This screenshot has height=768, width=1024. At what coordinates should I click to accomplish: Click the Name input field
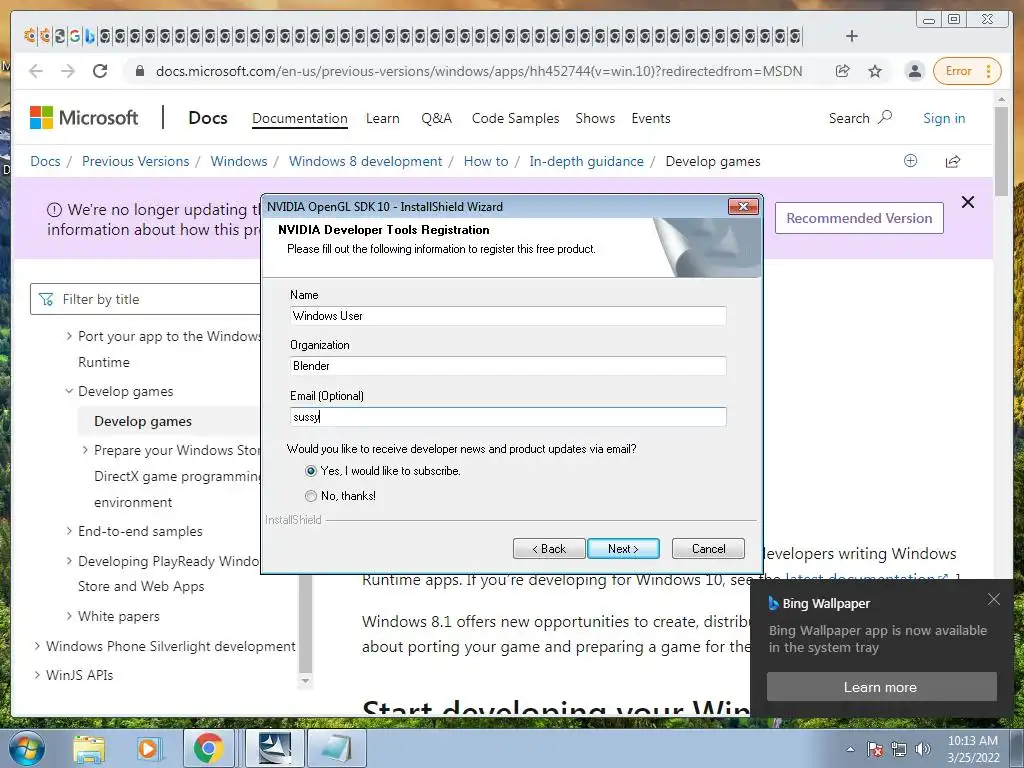click(507, 316)
